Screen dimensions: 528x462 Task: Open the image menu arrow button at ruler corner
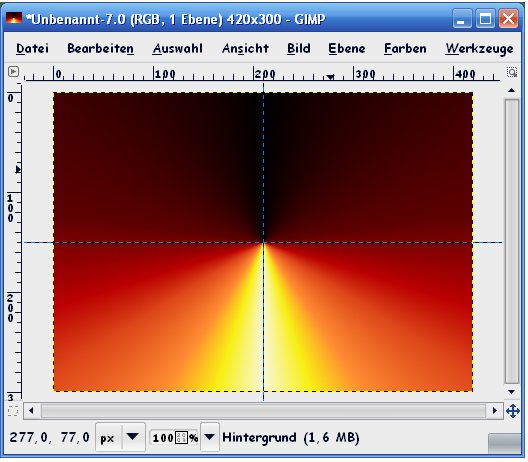pos(13,72)
